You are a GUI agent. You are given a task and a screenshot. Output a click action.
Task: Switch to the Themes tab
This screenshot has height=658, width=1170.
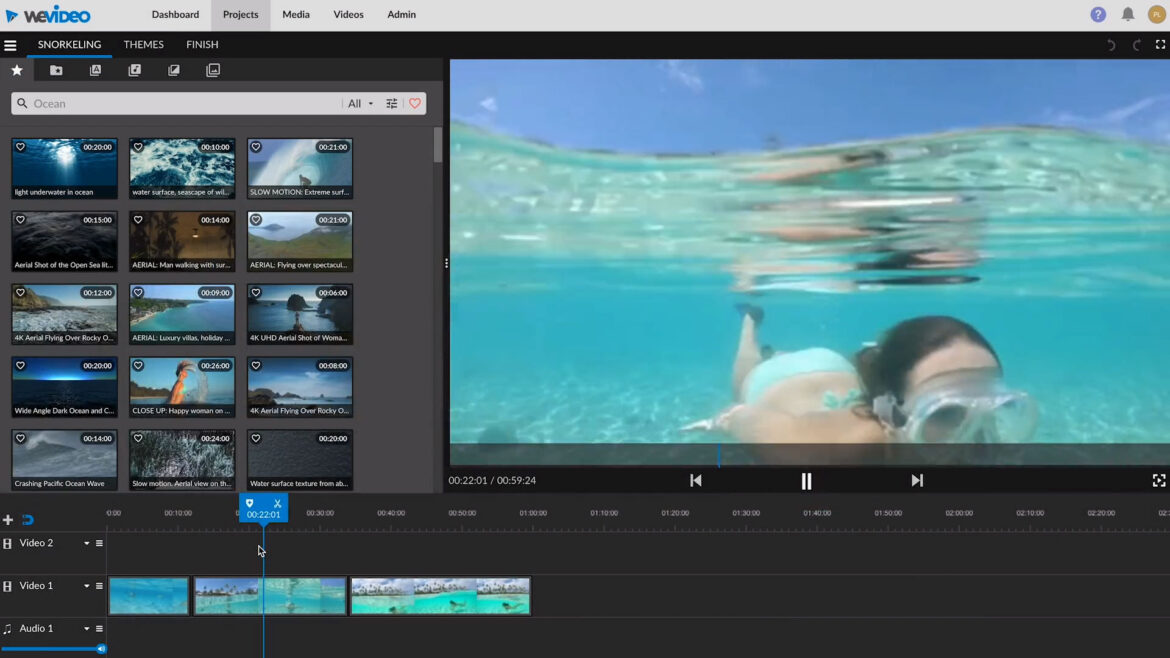(x=143, y=45)
